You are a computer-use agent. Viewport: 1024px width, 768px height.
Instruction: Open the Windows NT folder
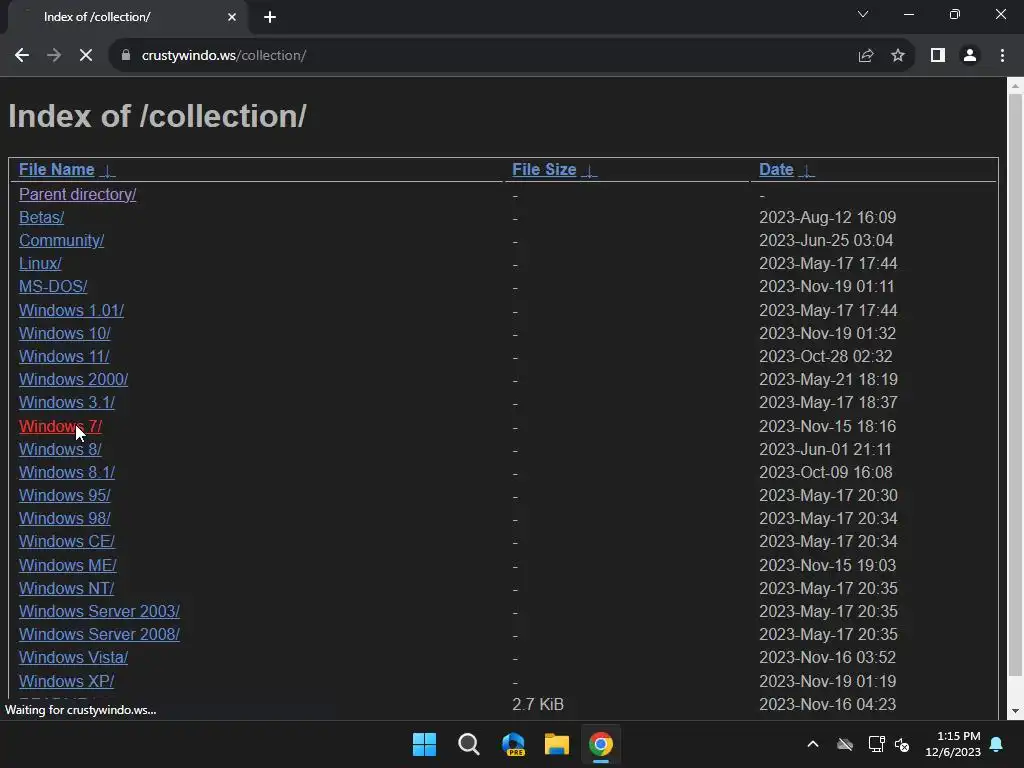pyautogui.click(x=67, y=588)
